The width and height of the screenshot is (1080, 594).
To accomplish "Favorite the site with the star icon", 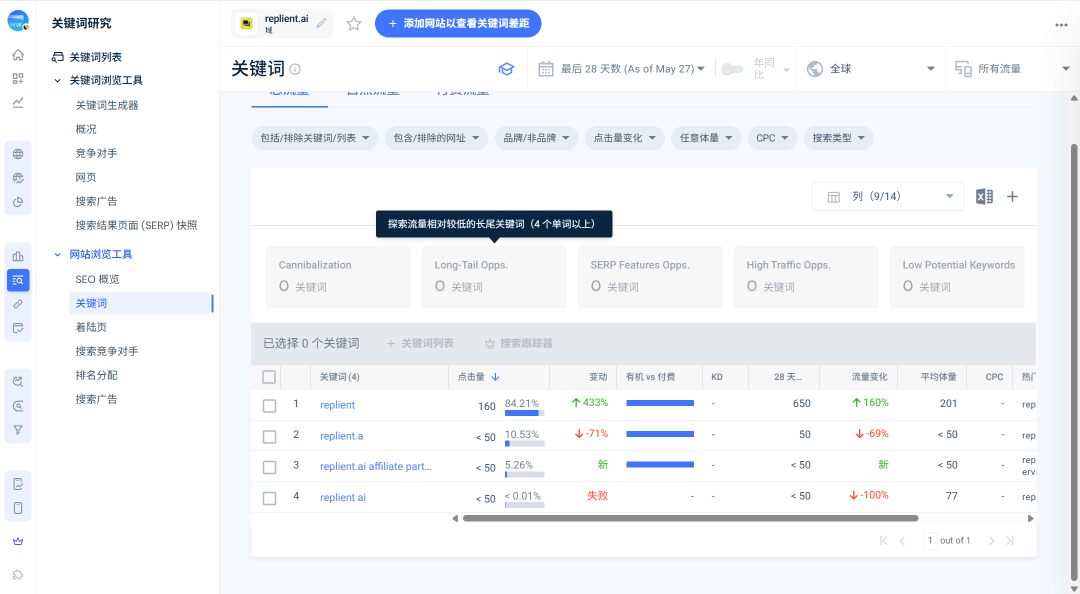I will click(354, 24).
